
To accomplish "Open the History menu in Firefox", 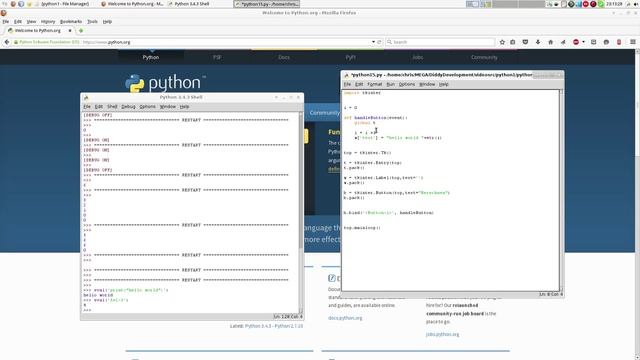I will [x=48, y=21].
